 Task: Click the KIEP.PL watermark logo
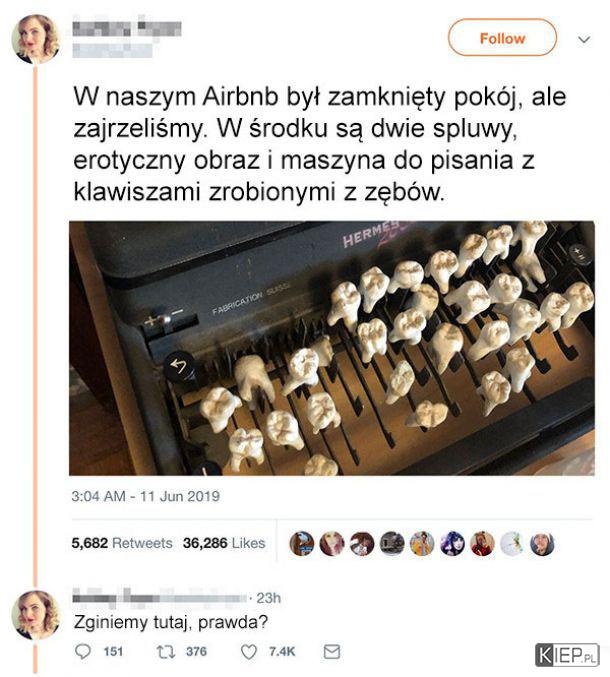pyautogui.click(x=567, y=655)
